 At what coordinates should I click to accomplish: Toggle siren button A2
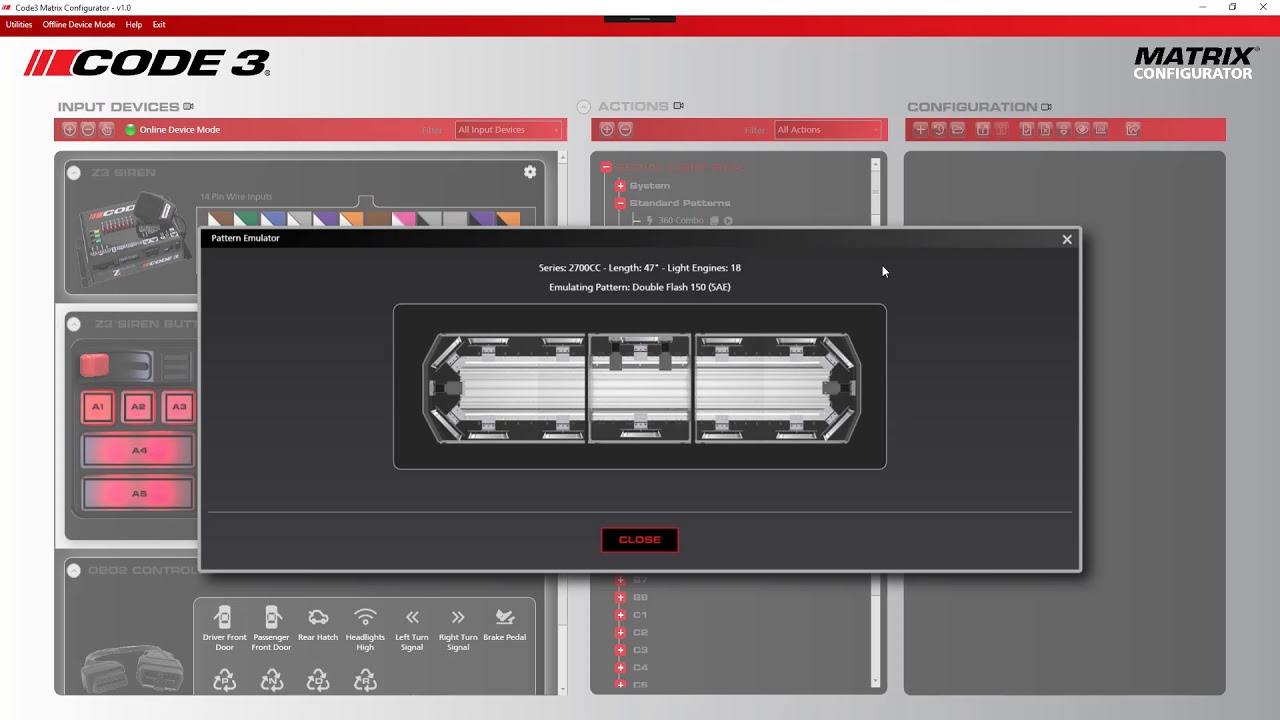pyautogui.click(x=138, y=407)
